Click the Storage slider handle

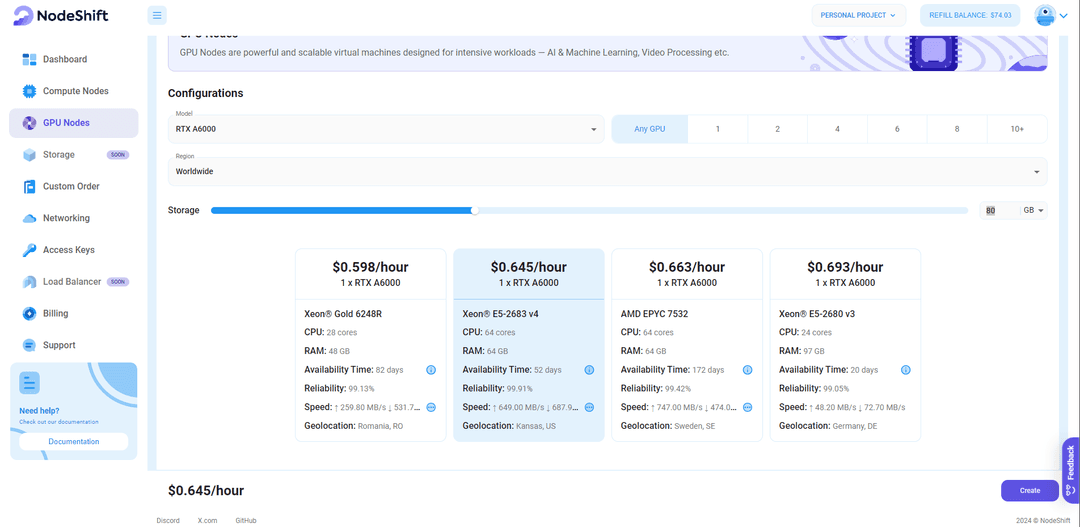pyautogui.click(x=475, y=210)
